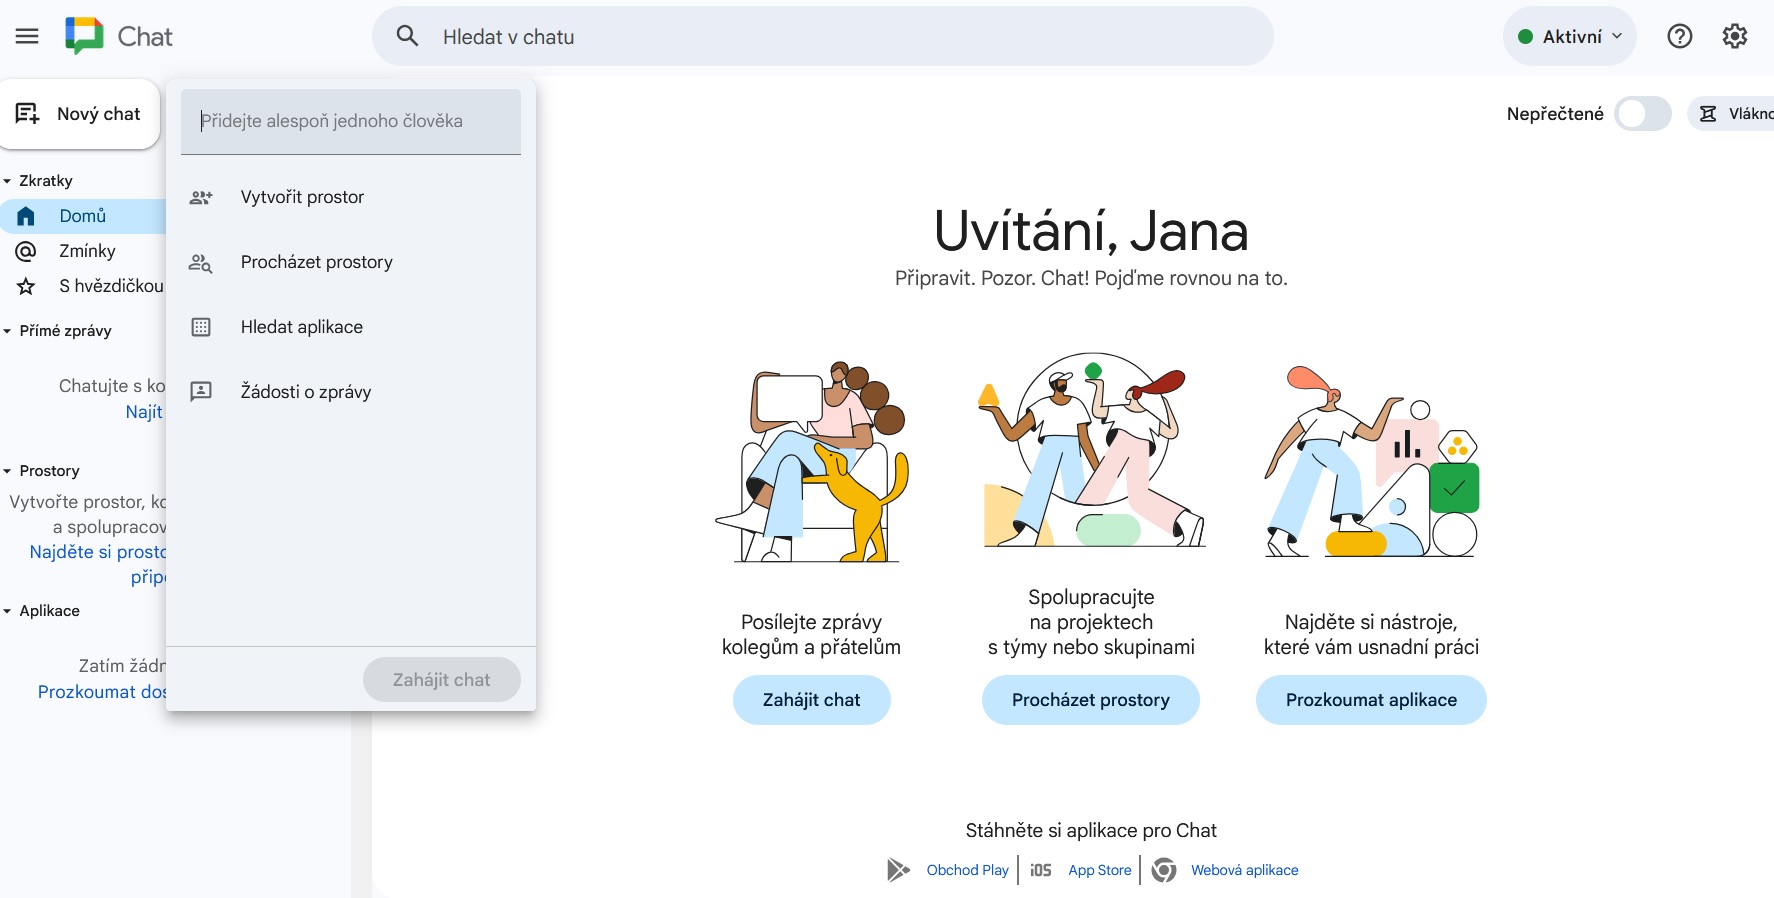Screen dimensions: 1774x898
Task: Focus the add people input field
Action: [x=350, y=121]
